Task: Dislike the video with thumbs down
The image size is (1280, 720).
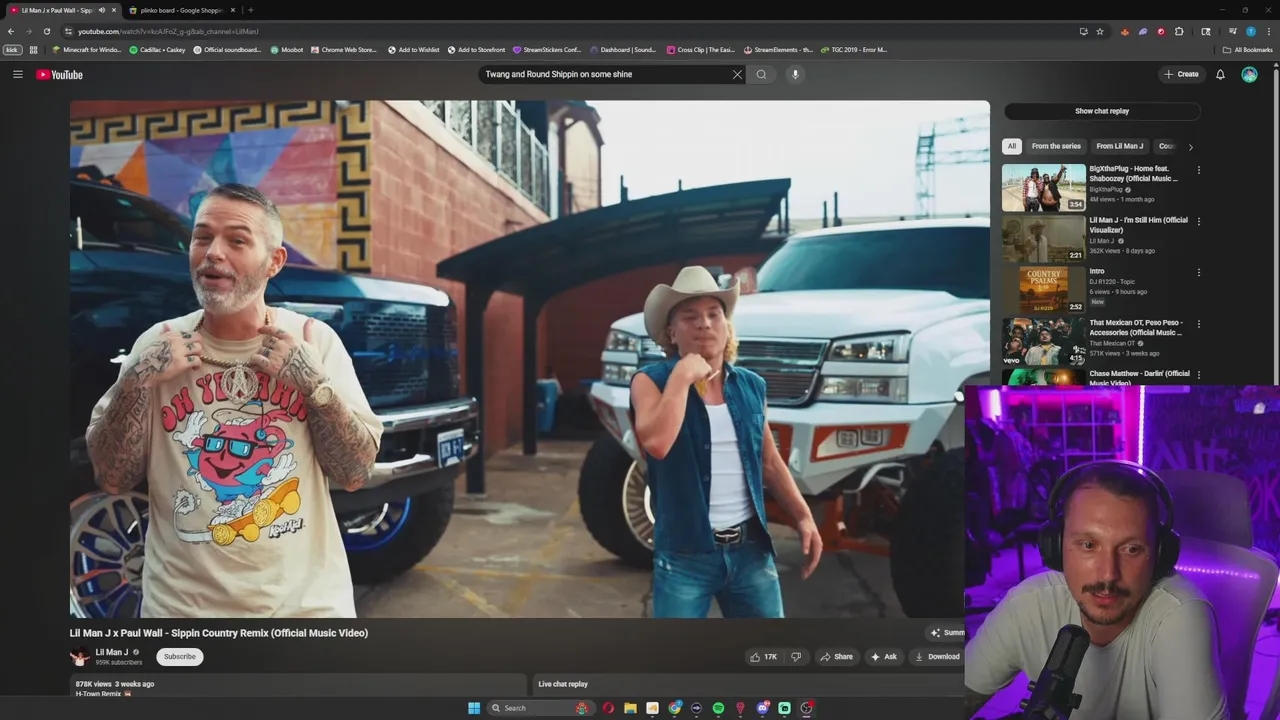Action: click(x=796, y=657)
